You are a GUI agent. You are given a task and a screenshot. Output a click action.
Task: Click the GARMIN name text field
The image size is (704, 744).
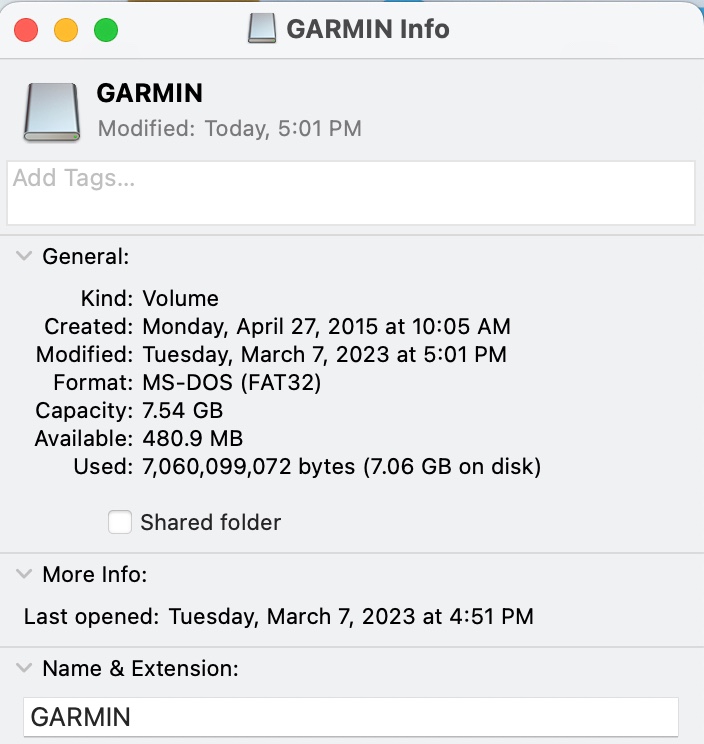351,717
